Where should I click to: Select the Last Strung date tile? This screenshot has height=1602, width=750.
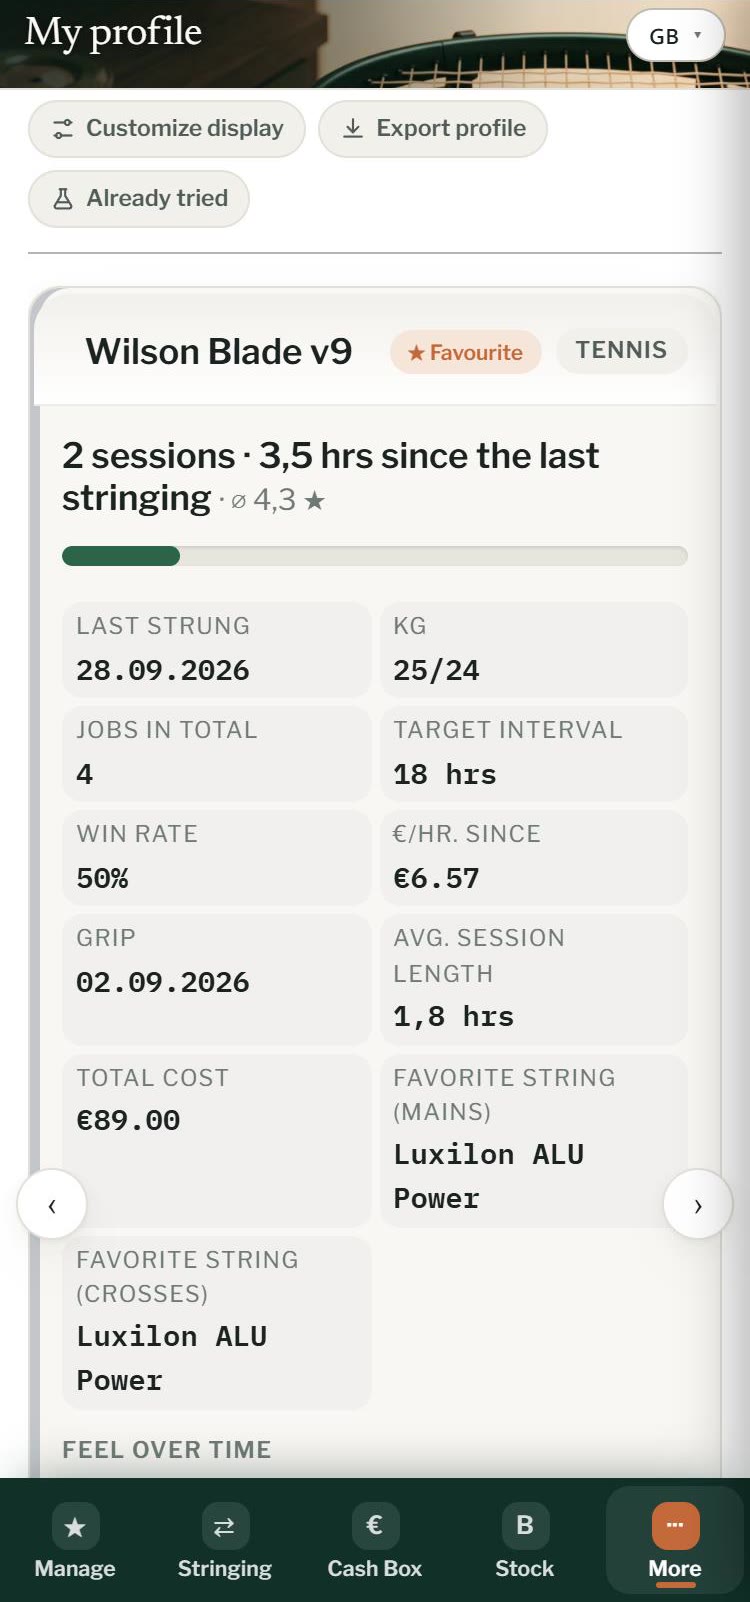(217, 650)
